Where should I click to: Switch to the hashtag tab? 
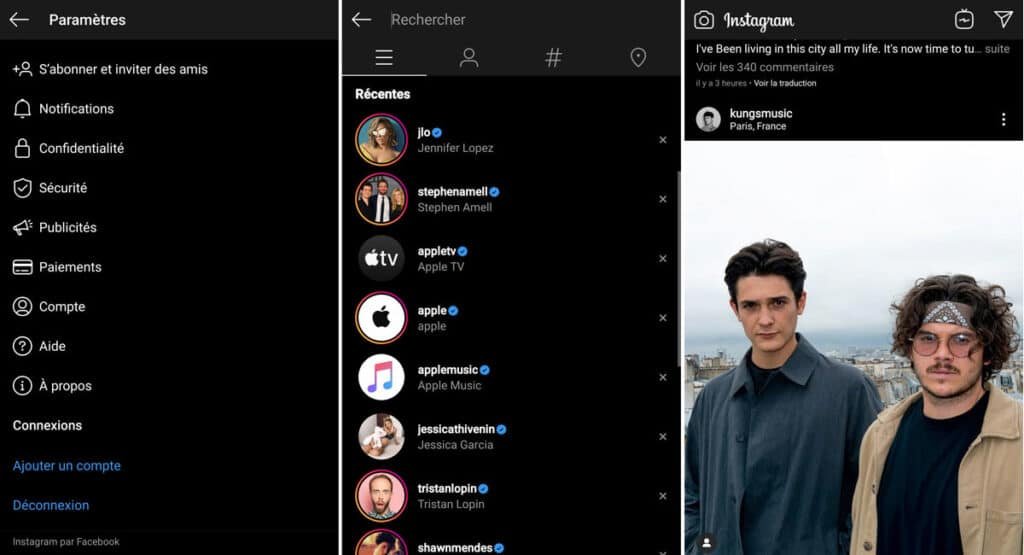point(553,57)
